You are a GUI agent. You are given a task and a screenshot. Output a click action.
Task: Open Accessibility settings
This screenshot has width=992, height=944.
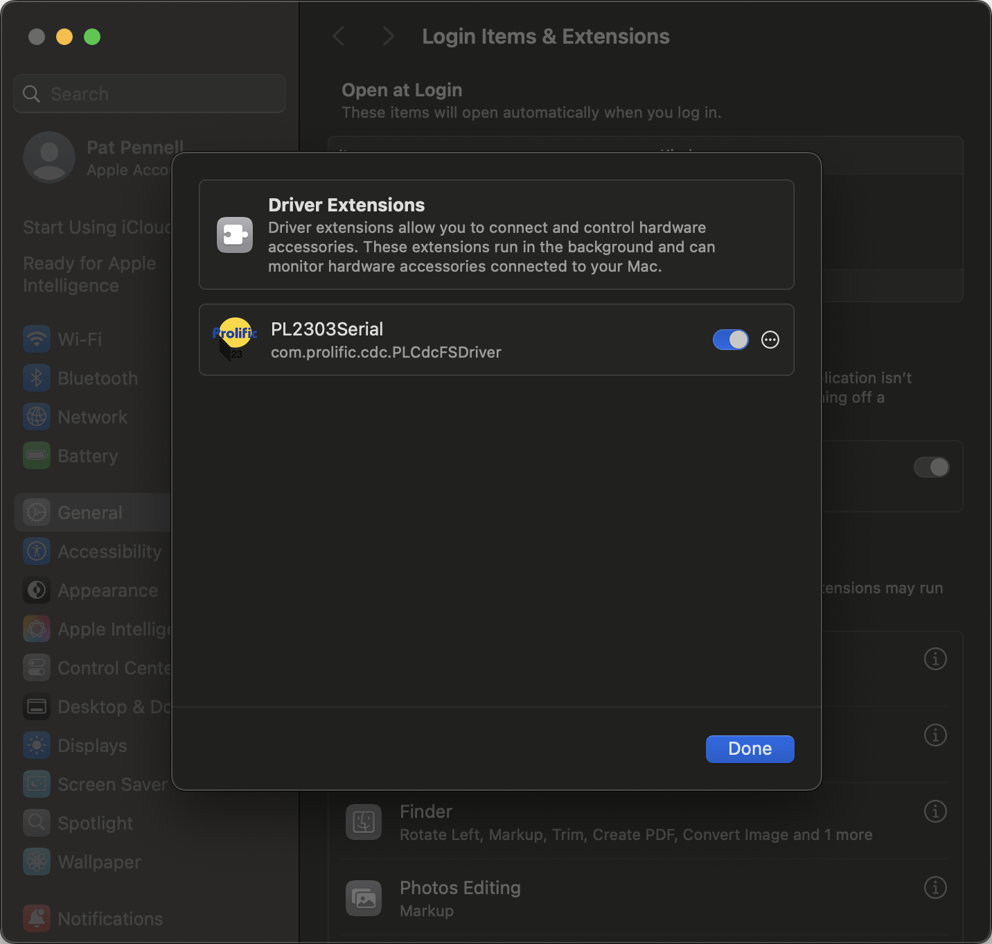click(x=36, y=551)
